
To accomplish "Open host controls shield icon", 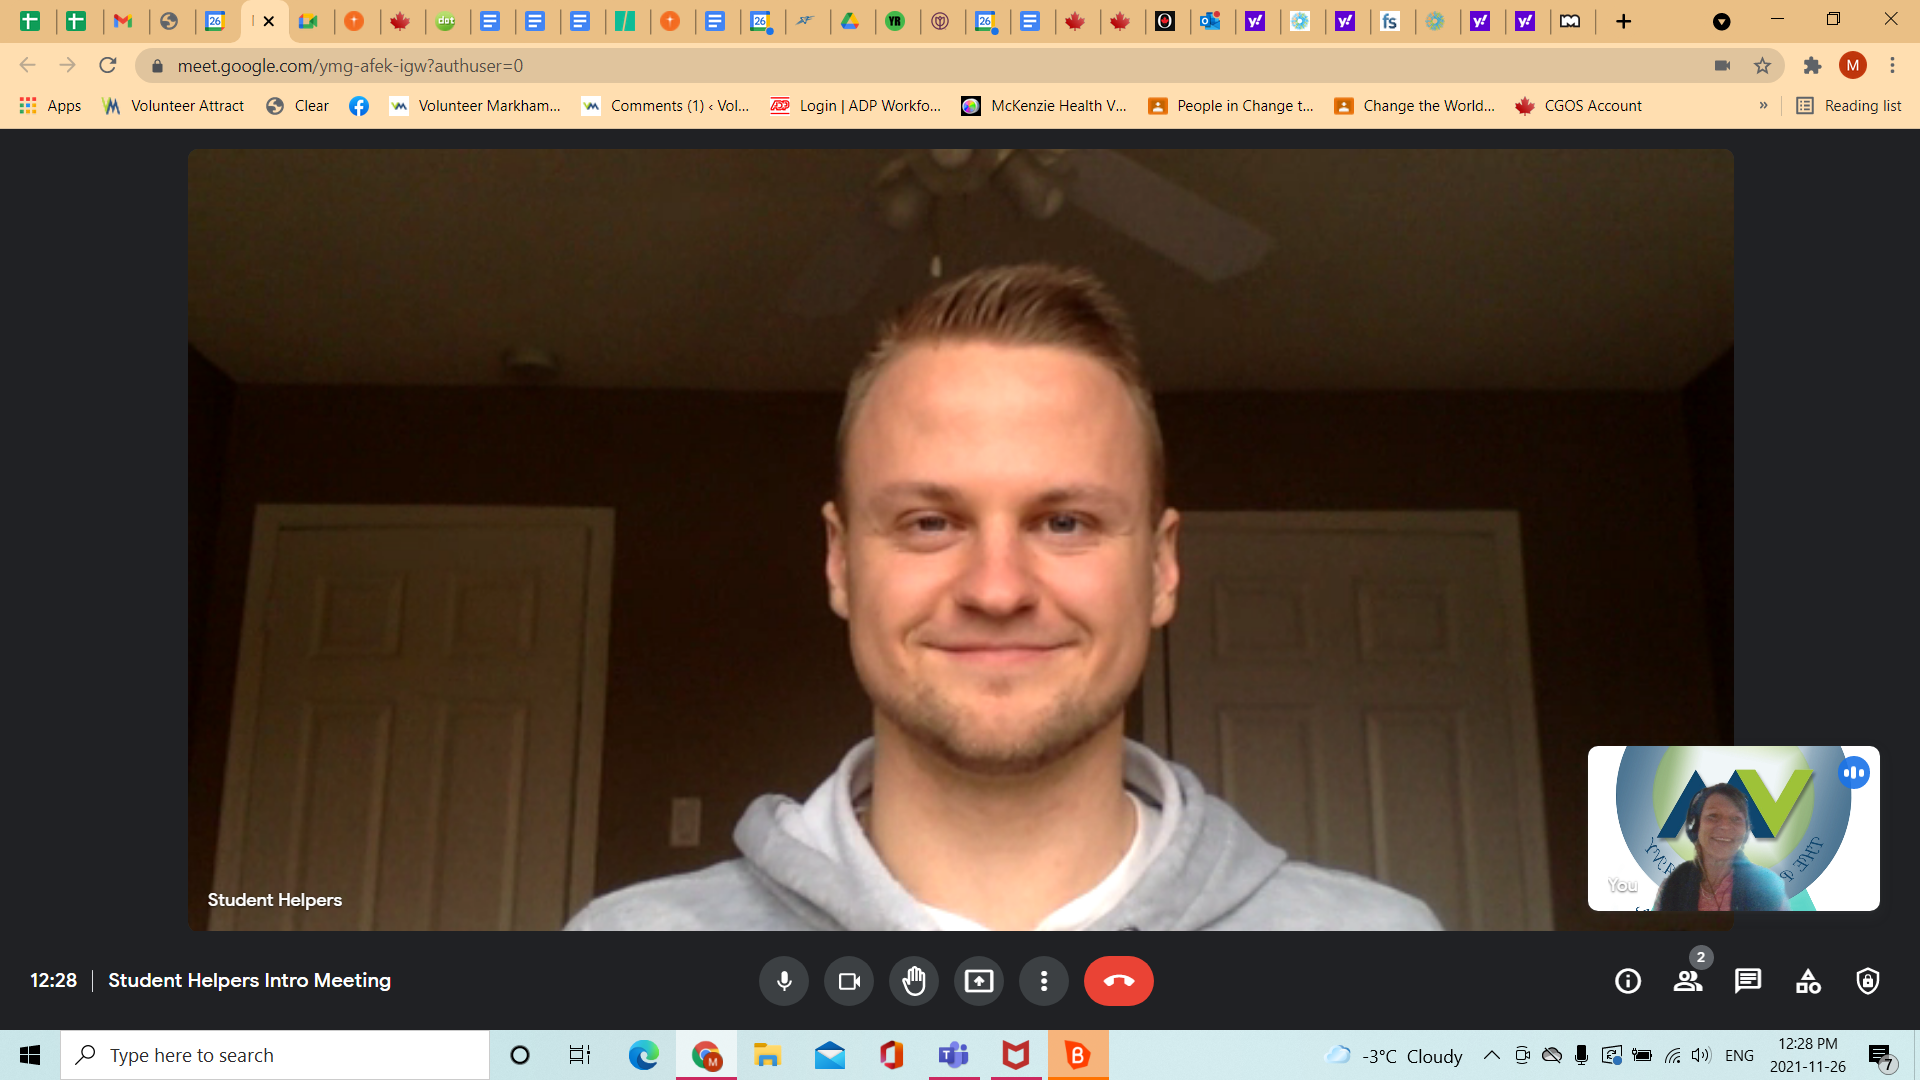I will tap(1868, 981).
